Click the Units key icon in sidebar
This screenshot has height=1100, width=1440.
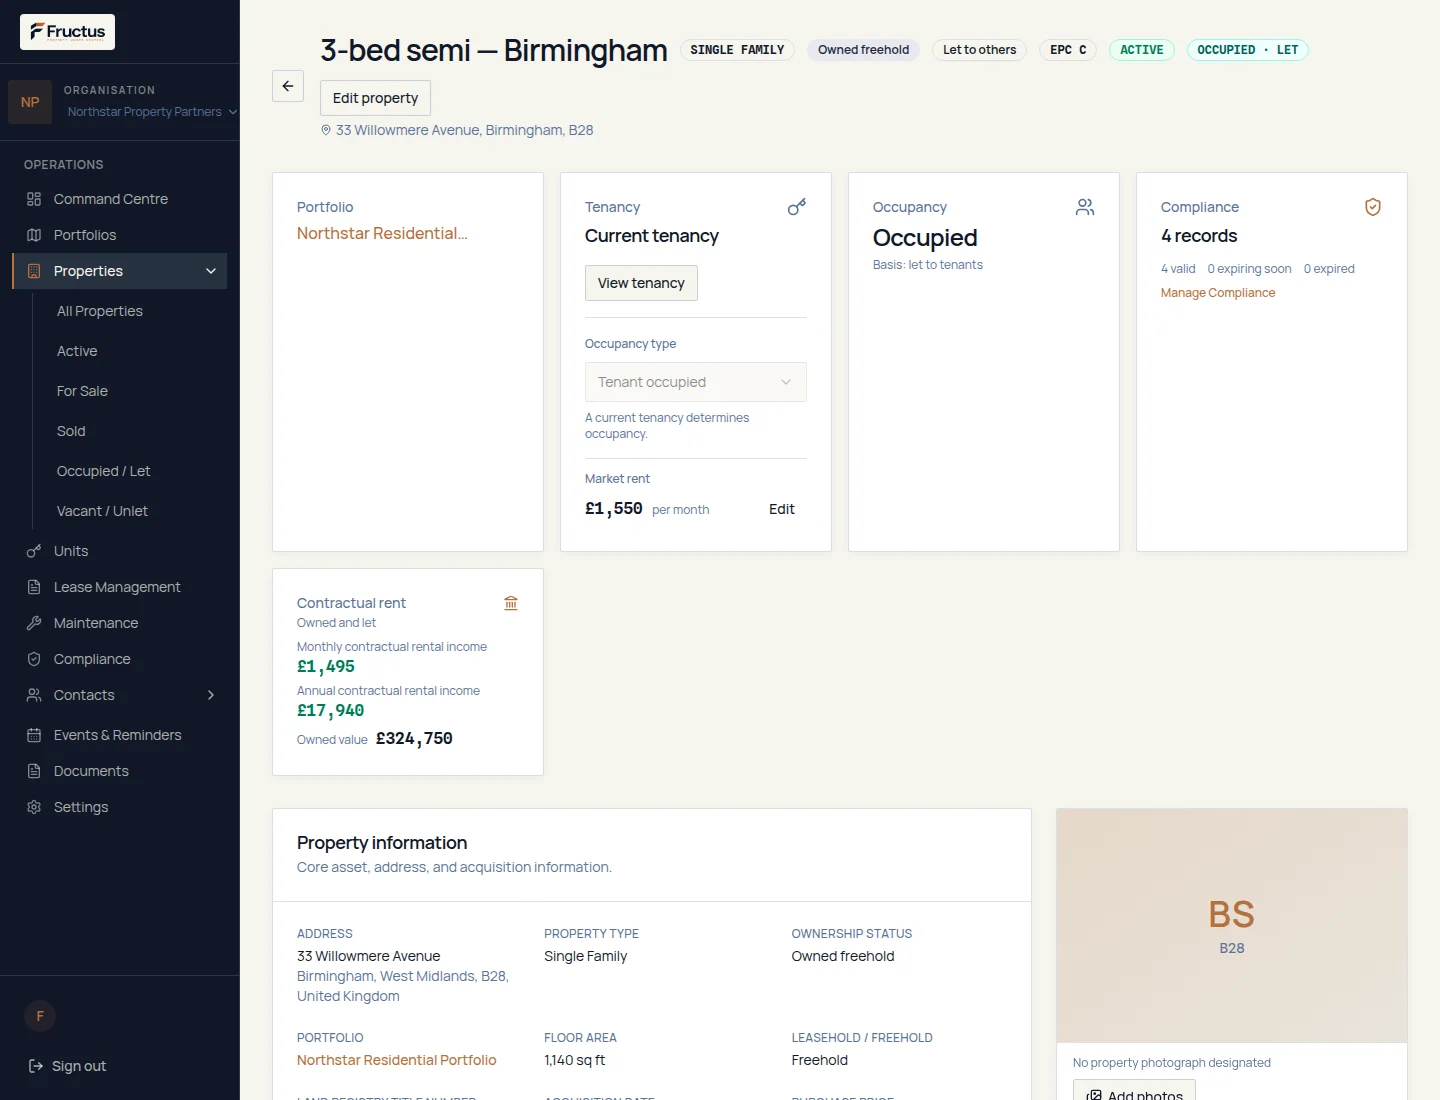tap(34, 551)
